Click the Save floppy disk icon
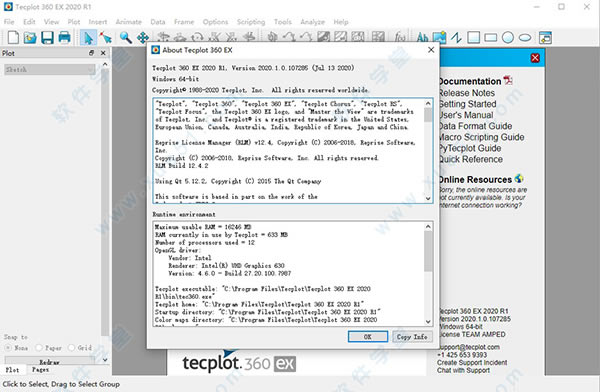This screenshot has width=600, height=392. coord(47,38)
